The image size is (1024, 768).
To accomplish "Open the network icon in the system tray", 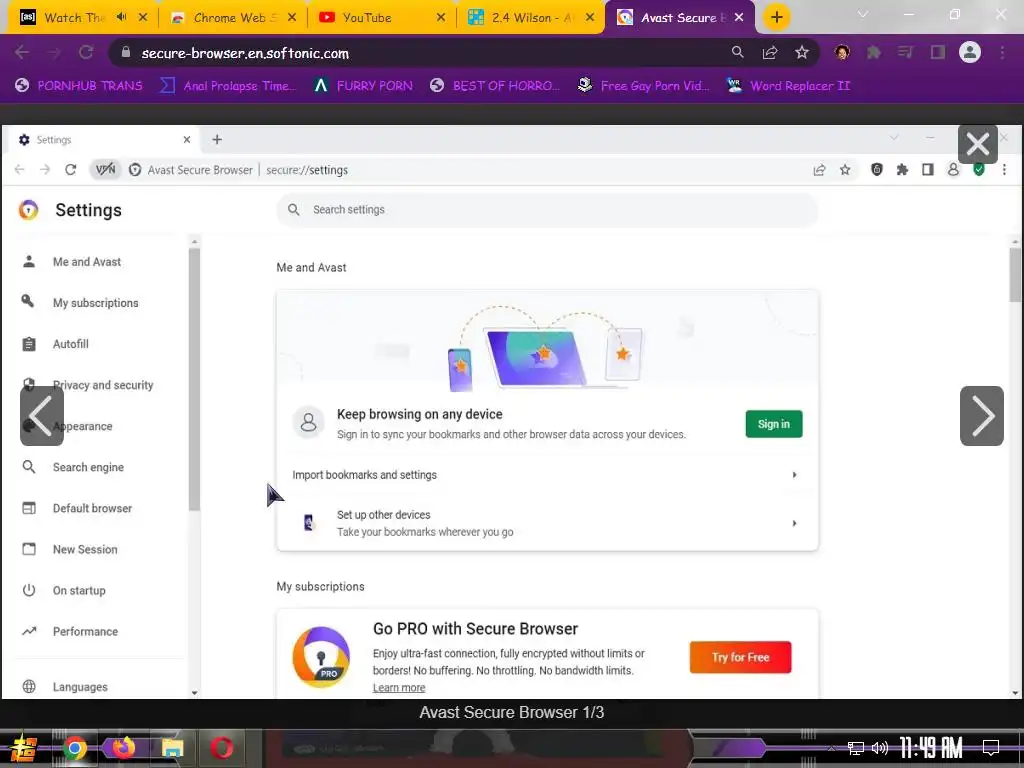I will (x=856, y=748).
